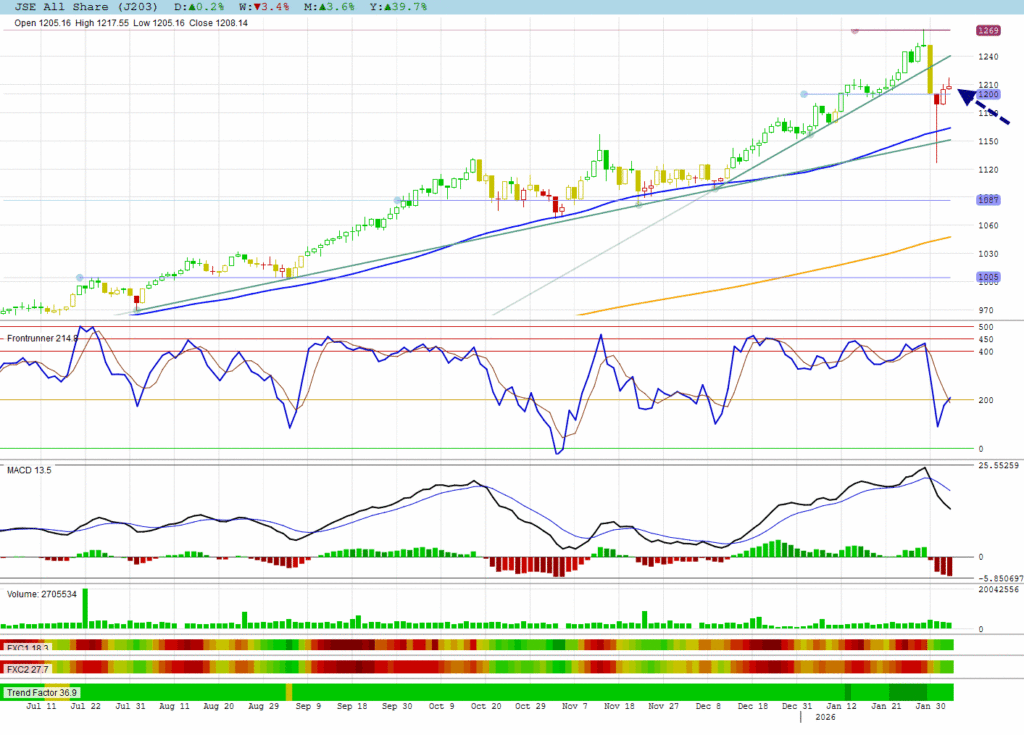Click the 2026 year marker on date axis
This screenshot has height=735, width=1024.
click(825, 717)
